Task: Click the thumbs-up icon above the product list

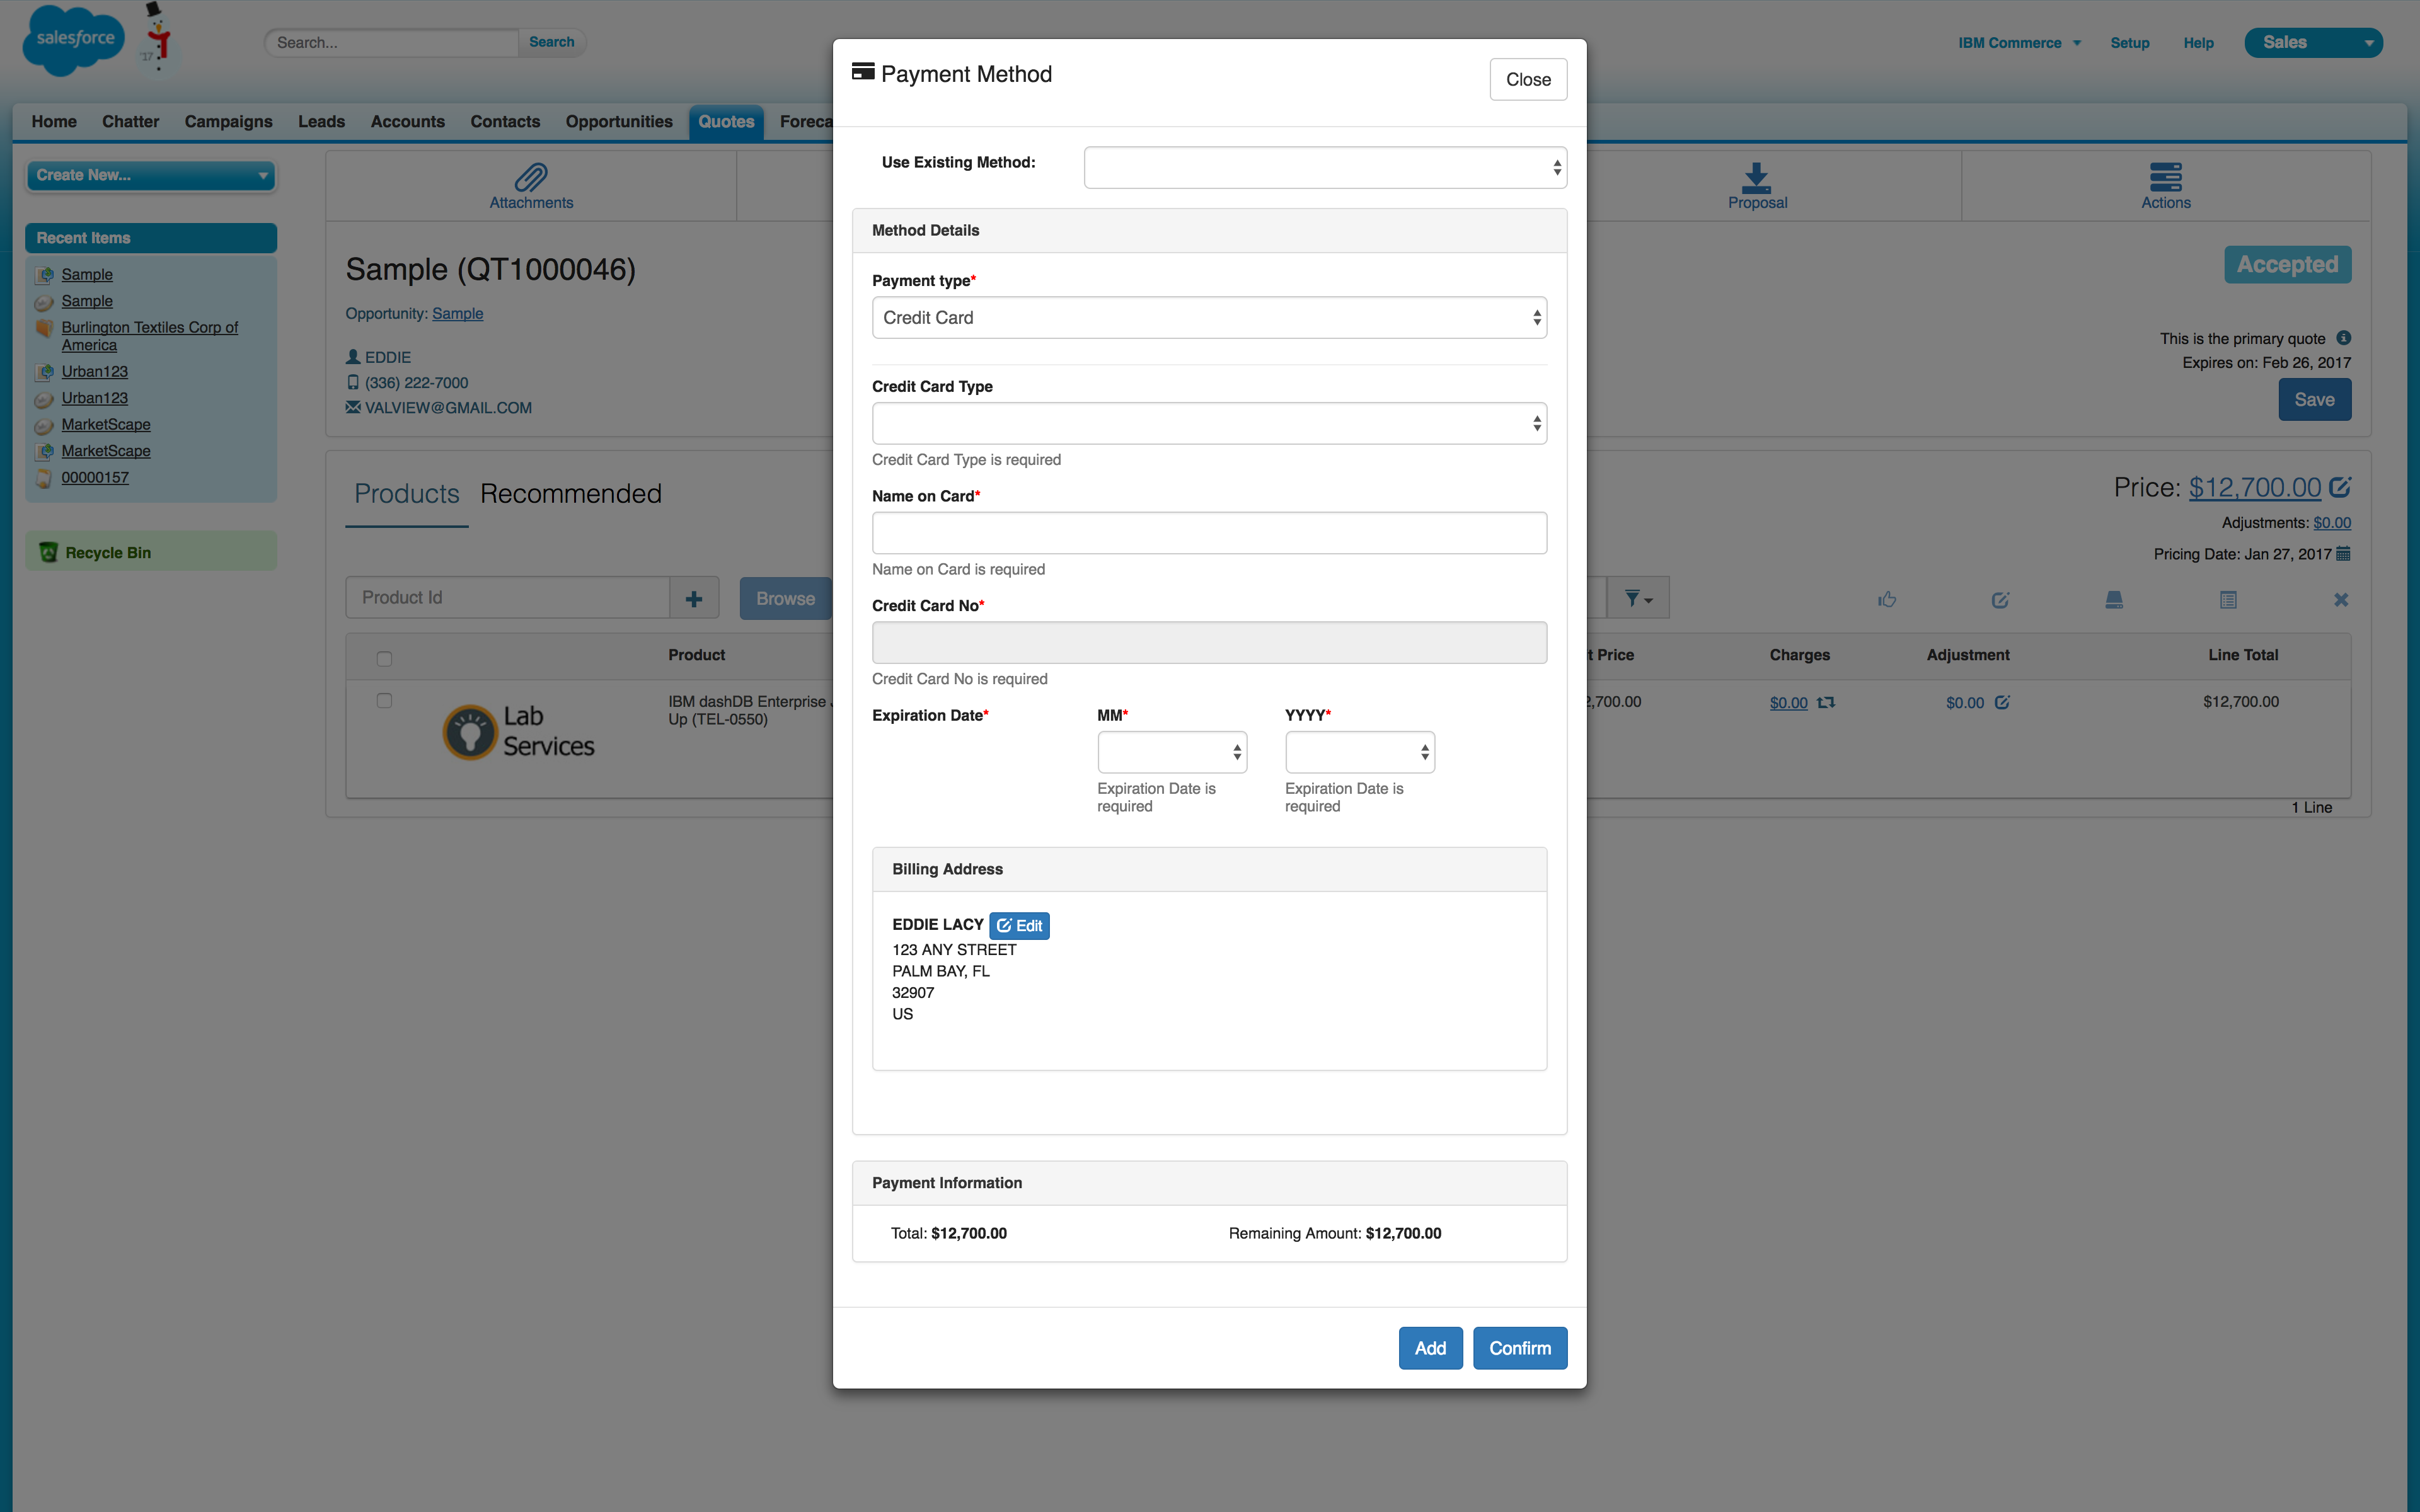Action: [1887, 599]
